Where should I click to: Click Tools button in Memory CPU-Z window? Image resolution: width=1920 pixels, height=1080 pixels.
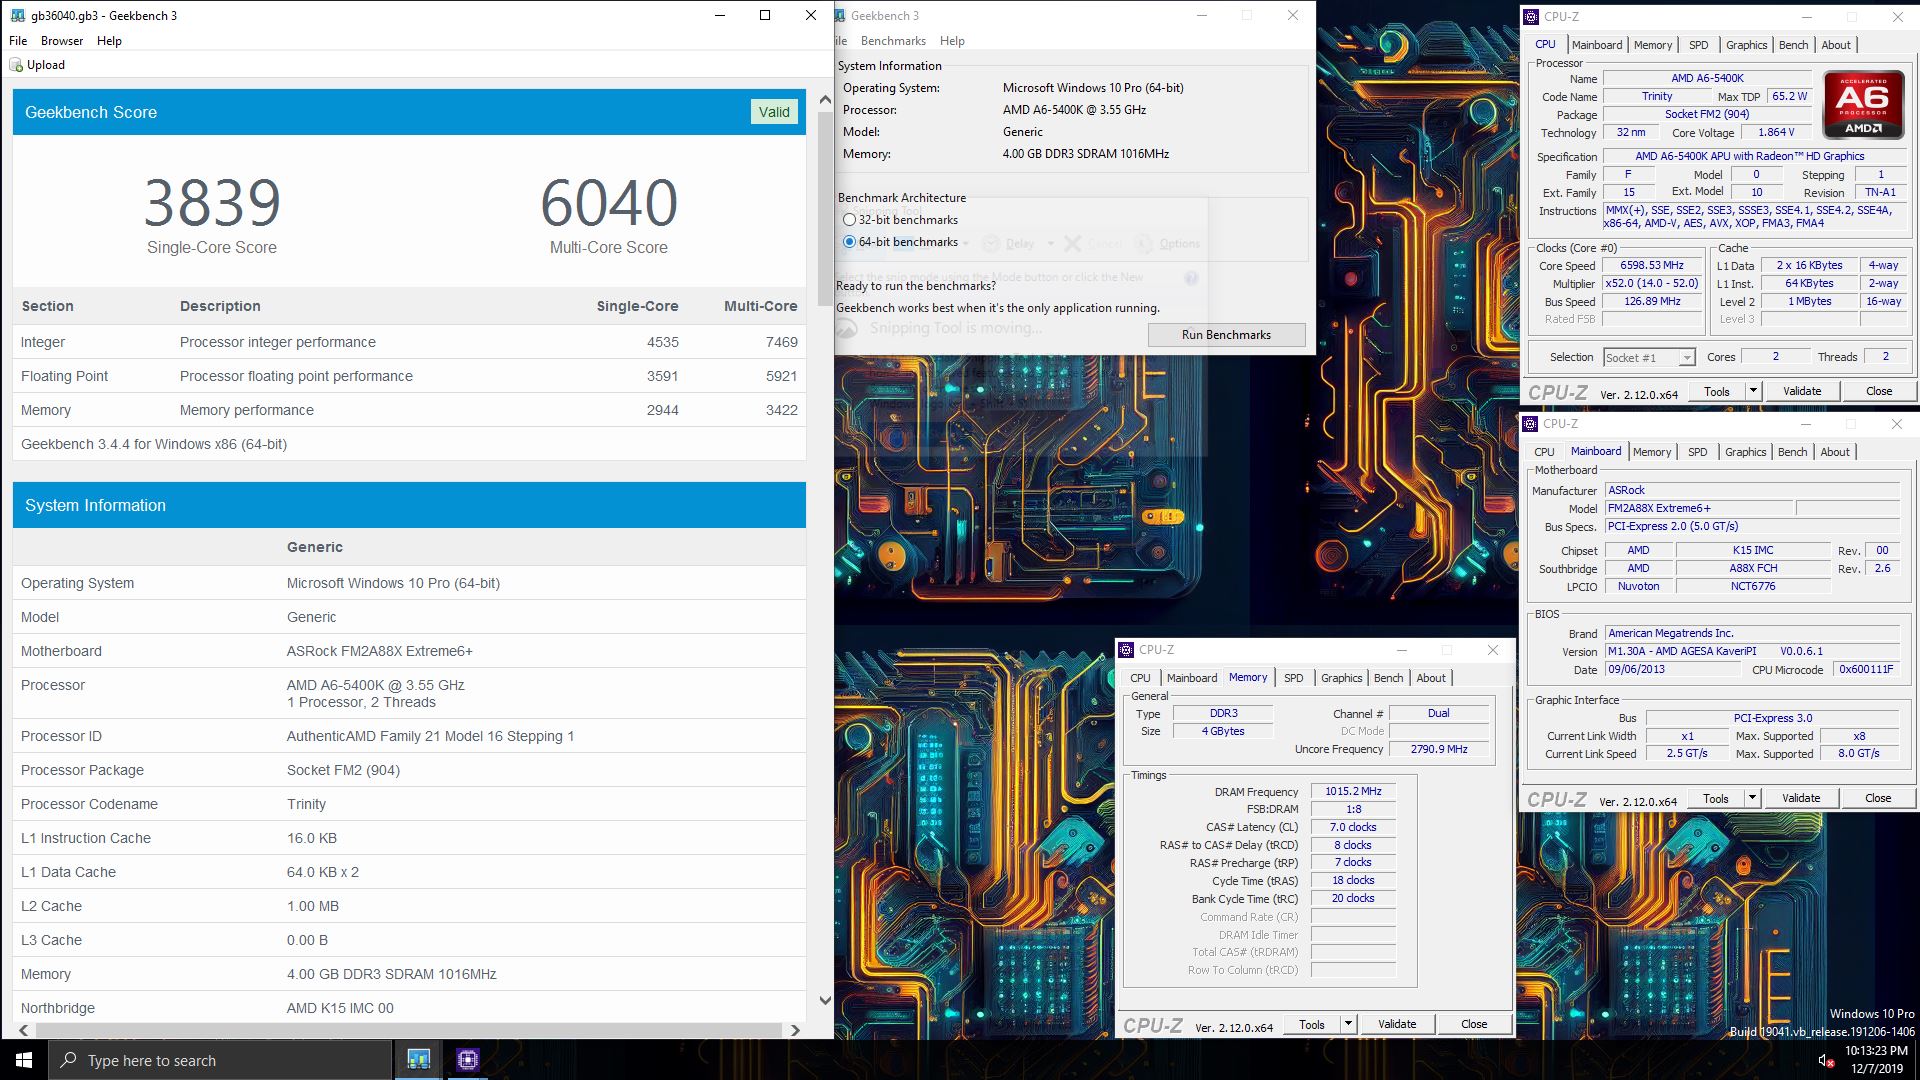click(x=1311, y=1024)
